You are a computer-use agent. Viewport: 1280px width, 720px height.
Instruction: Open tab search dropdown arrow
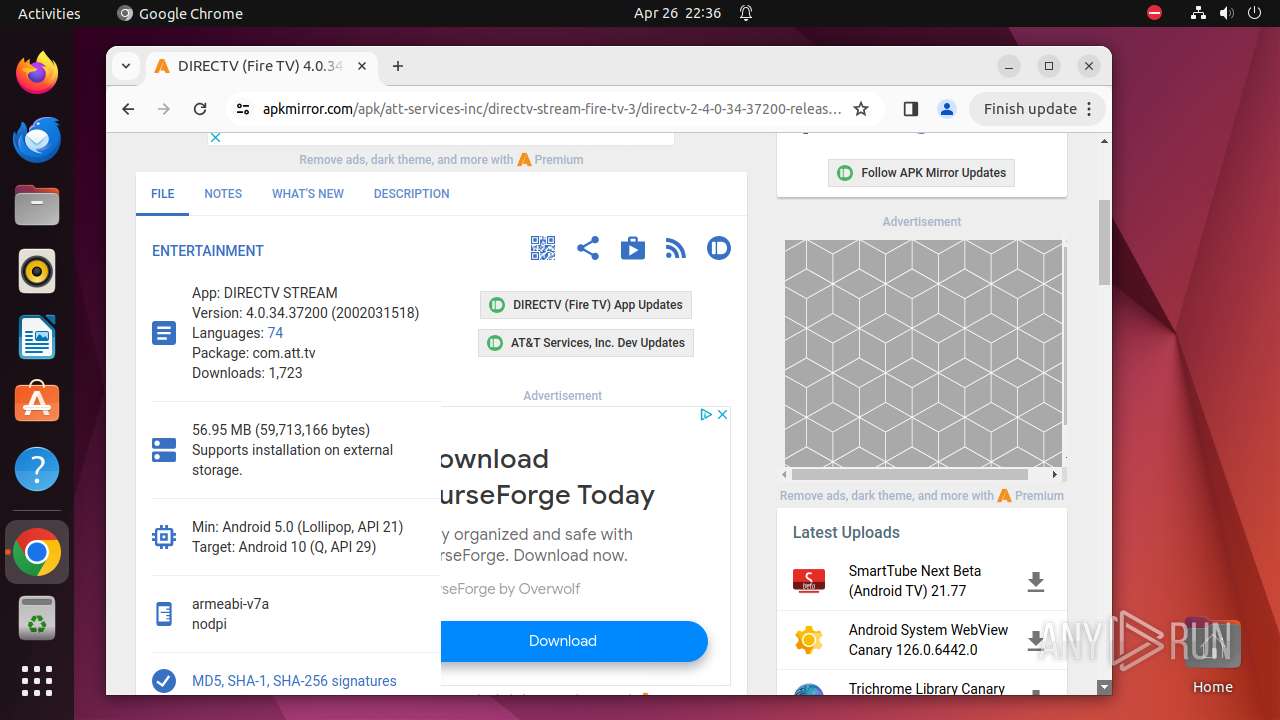coord(125,66)
